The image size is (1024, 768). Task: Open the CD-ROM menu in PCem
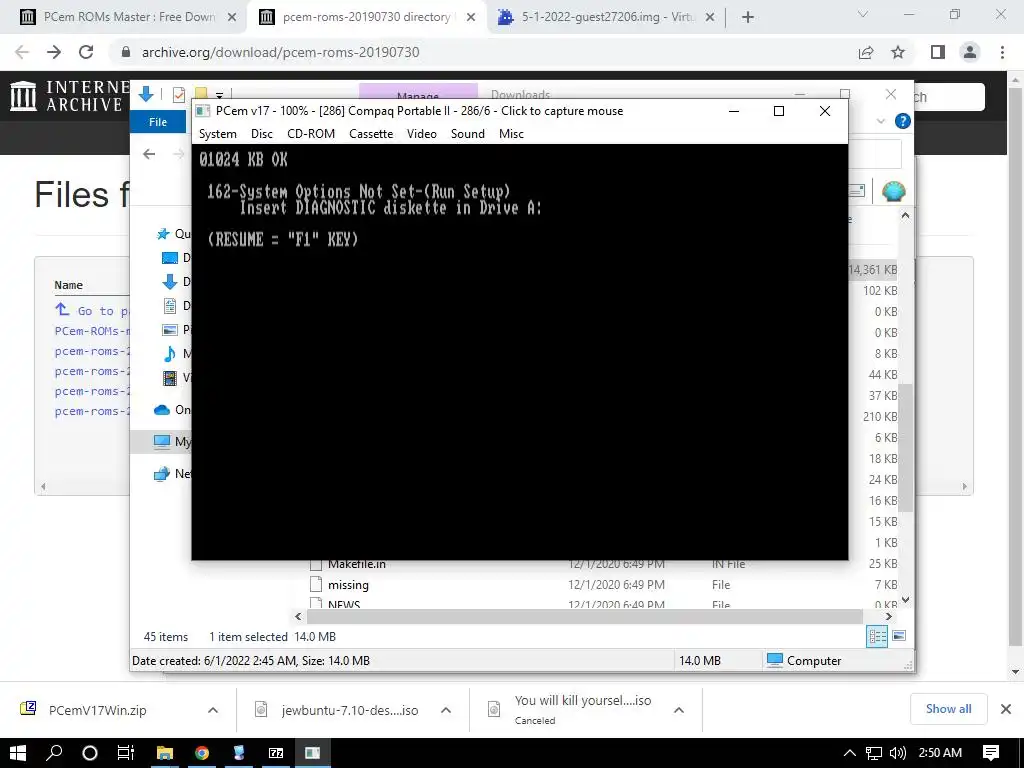click(x=311, y=134)
